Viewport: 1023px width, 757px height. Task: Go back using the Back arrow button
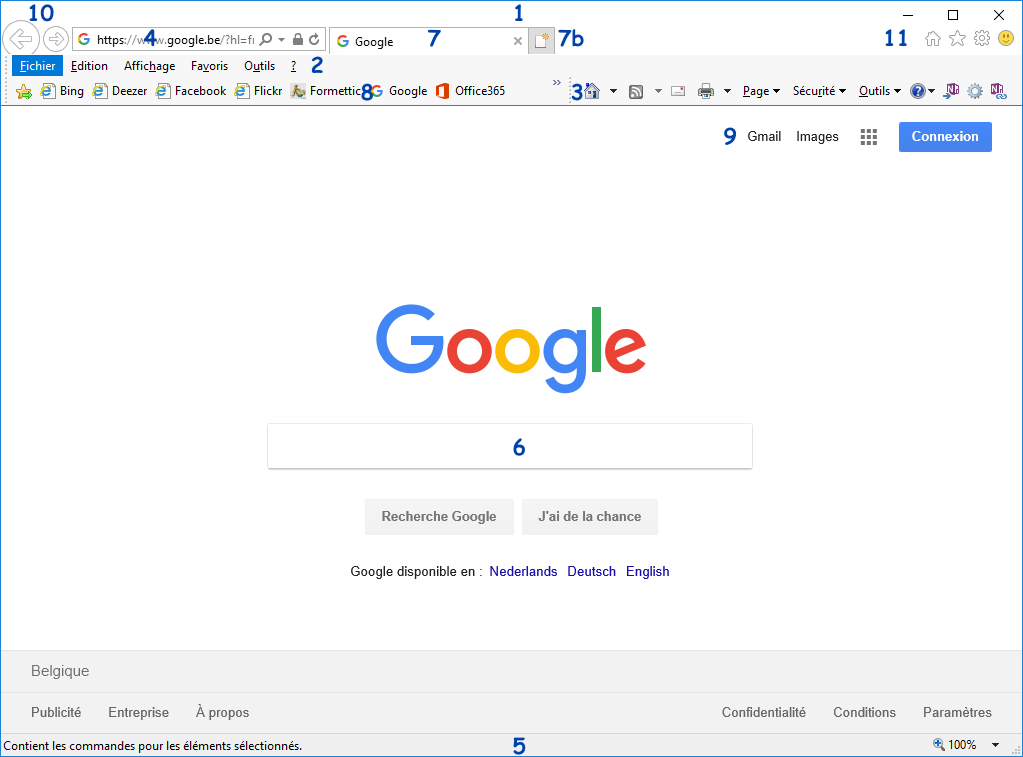pos(21,39)
